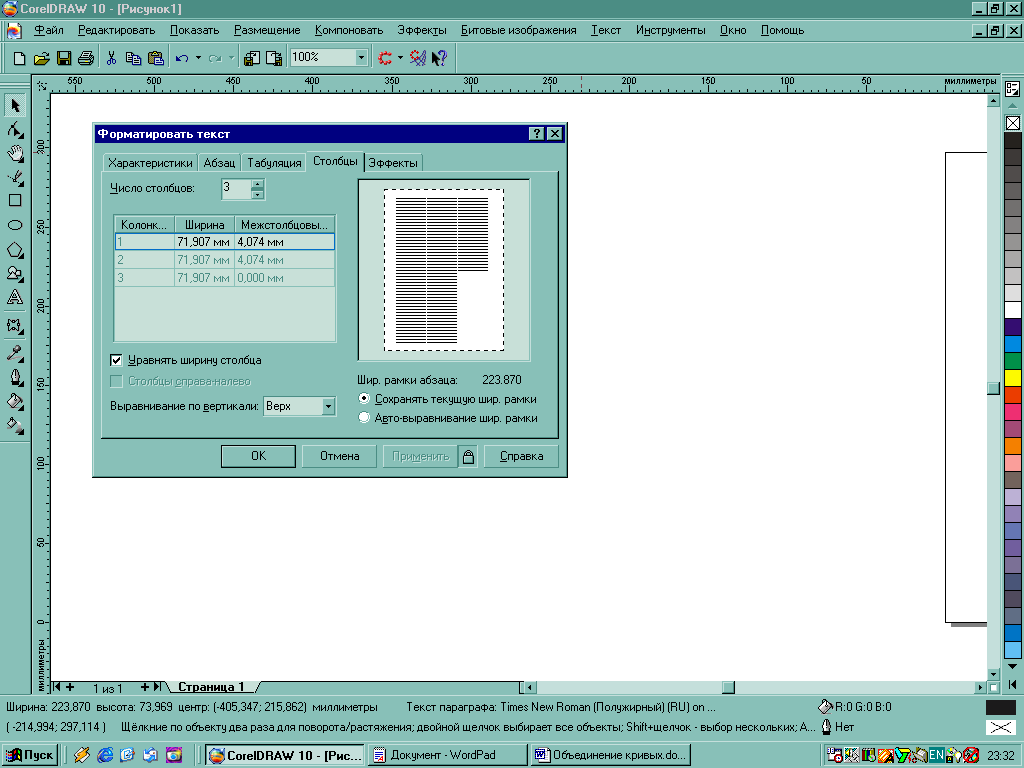The height and width of the screenshot is (768, 1024).
Task: Switch to the Табуляция tab
Action: pos(274,163)
